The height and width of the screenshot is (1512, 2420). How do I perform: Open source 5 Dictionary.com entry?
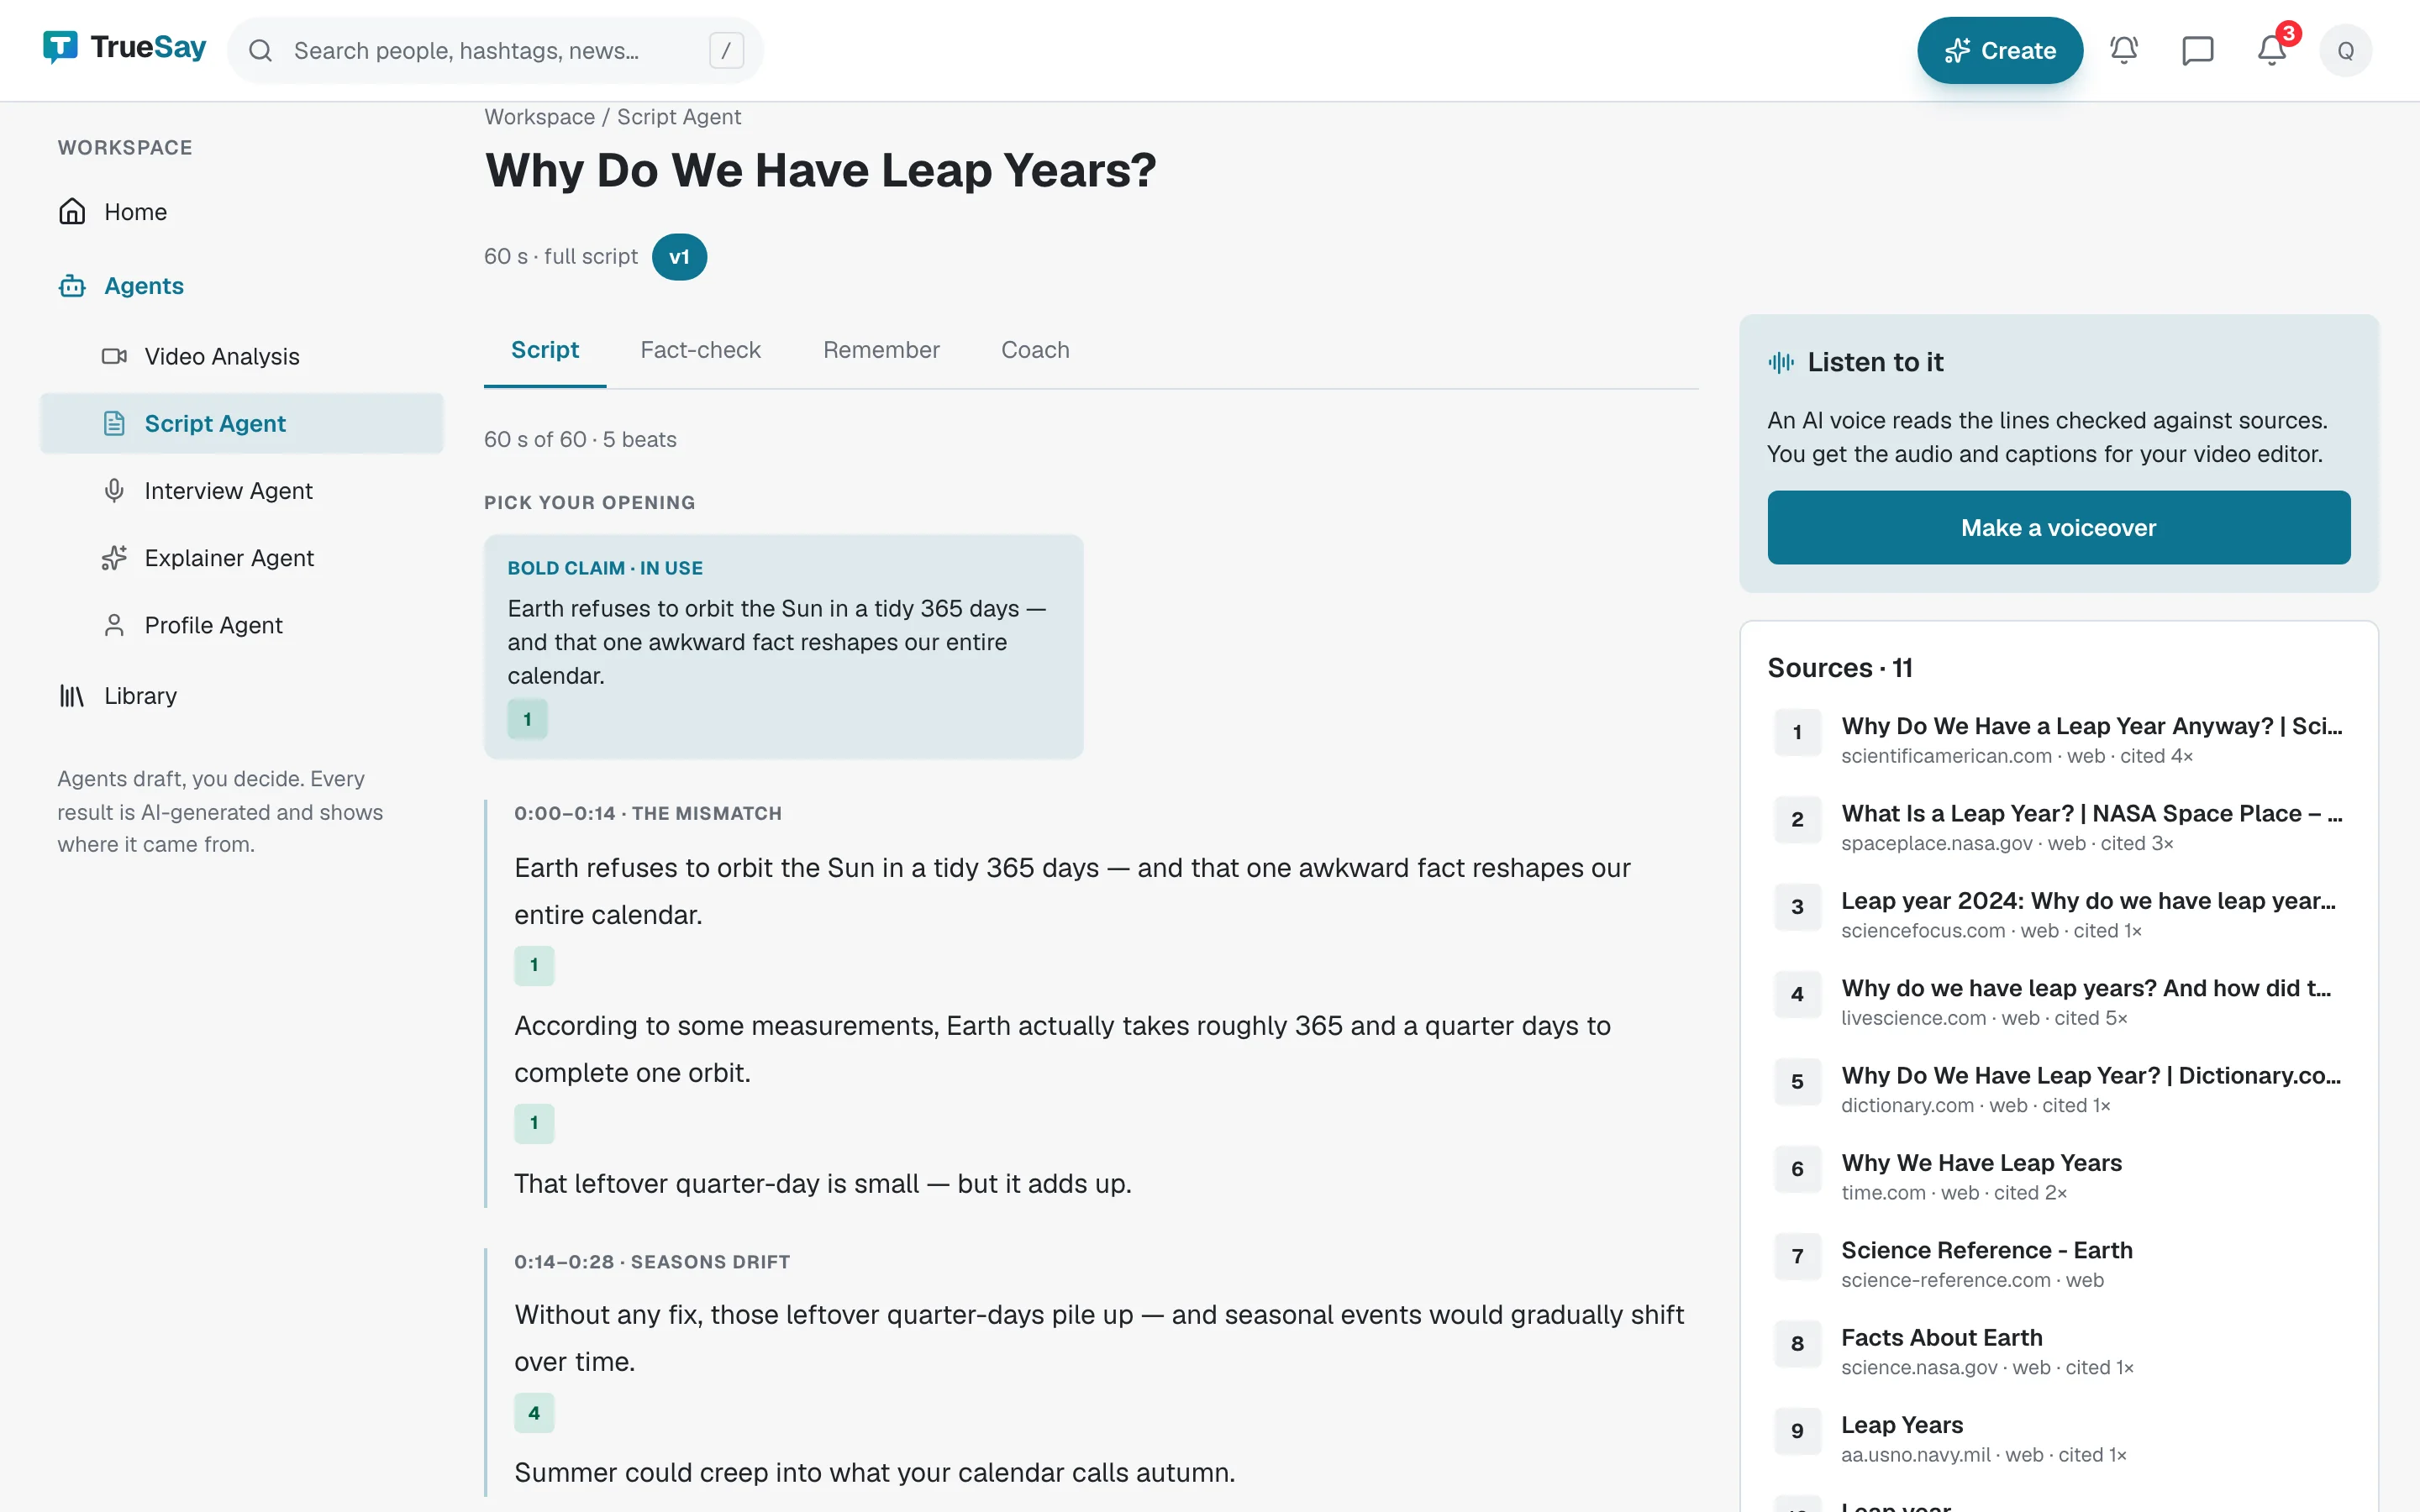(x=2058, y=1089)
